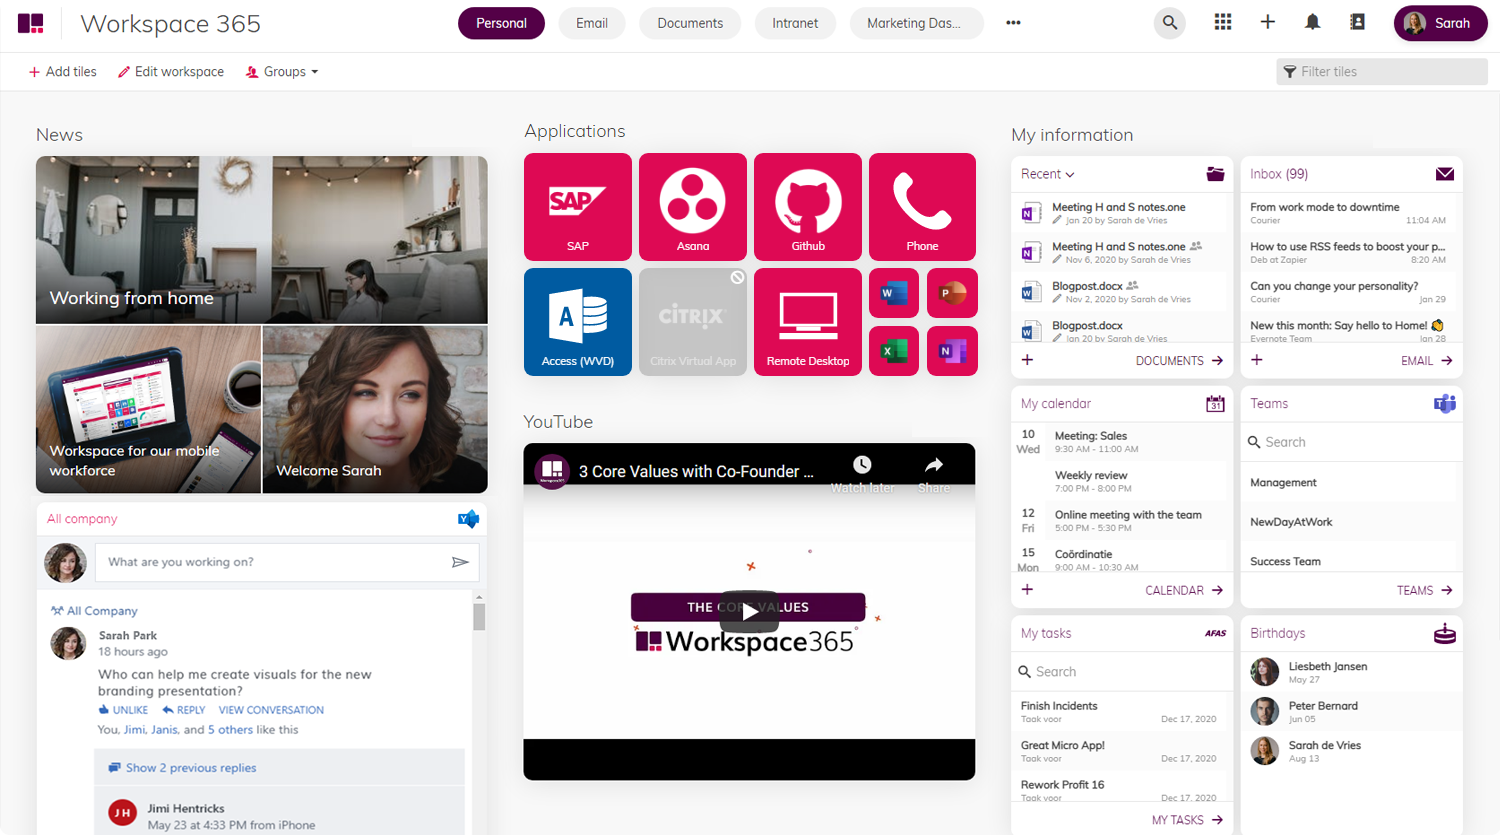
Task: Open the address book icon in the header
Action: [1357, 22]
